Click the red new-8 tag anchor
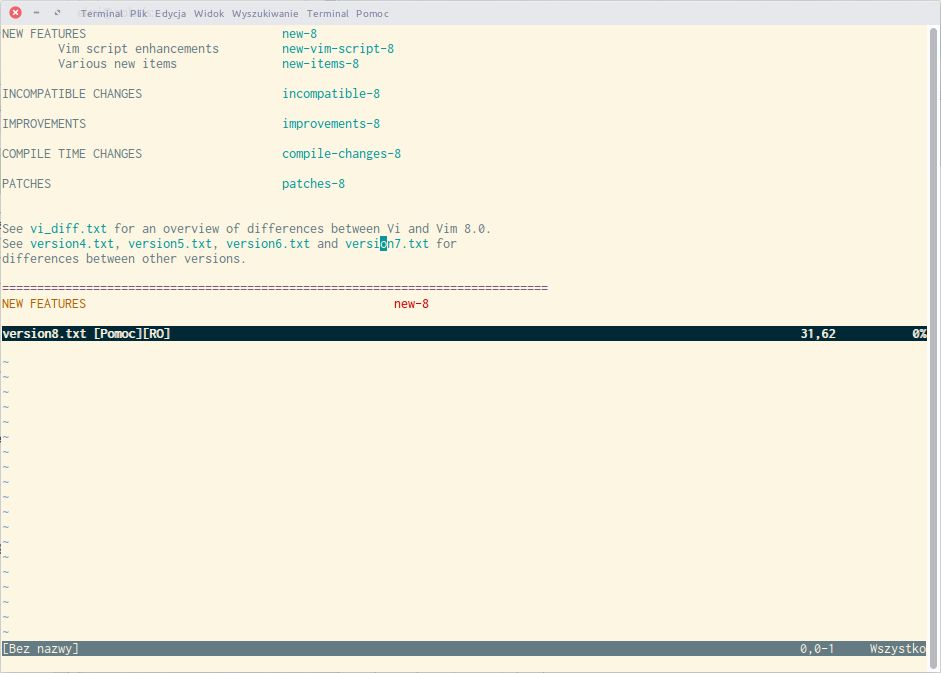 point(411,304)
